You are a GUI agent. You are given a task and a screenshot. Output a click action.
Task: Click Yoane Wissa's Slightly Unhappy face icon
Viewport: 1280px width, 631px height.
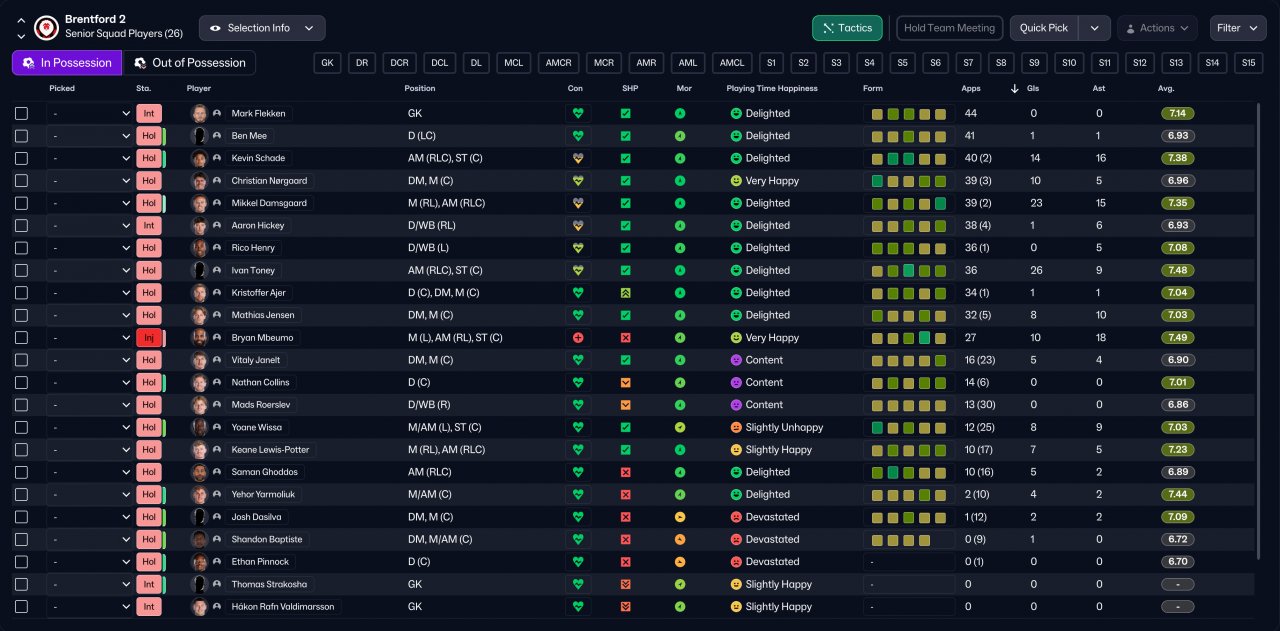[x=736, y=428]
